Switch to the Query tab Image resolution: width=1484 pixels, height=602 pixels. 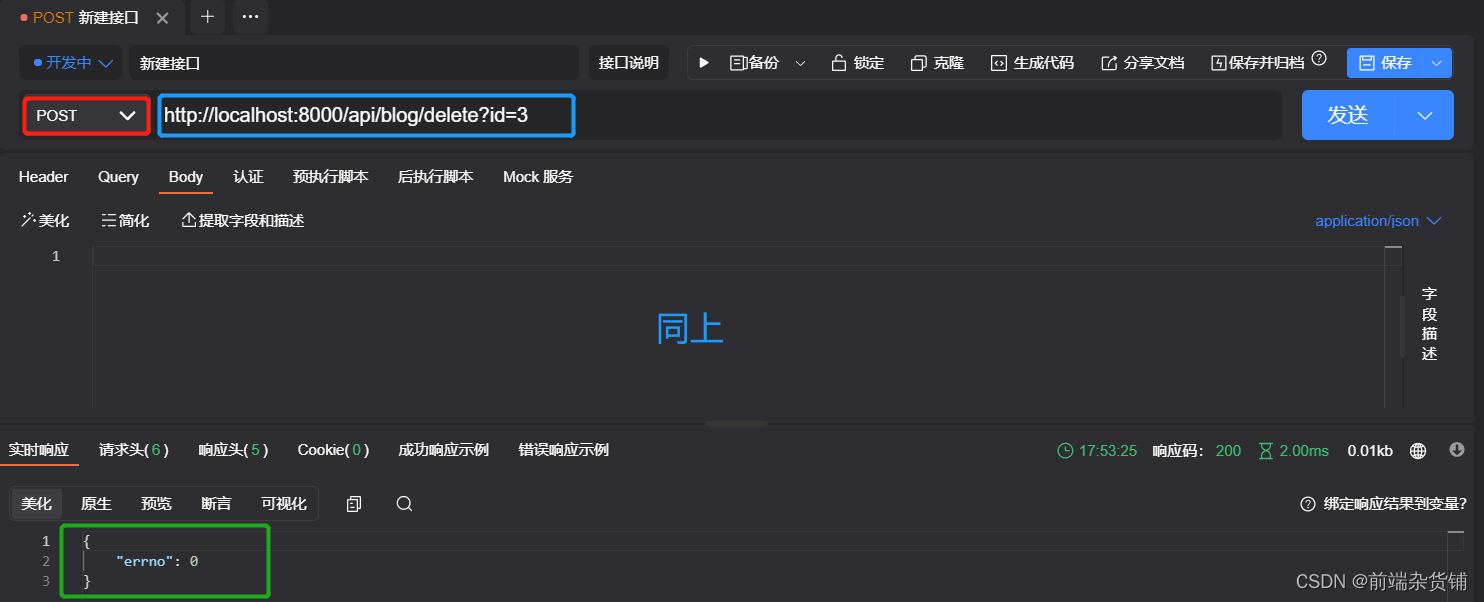[117, 176]
